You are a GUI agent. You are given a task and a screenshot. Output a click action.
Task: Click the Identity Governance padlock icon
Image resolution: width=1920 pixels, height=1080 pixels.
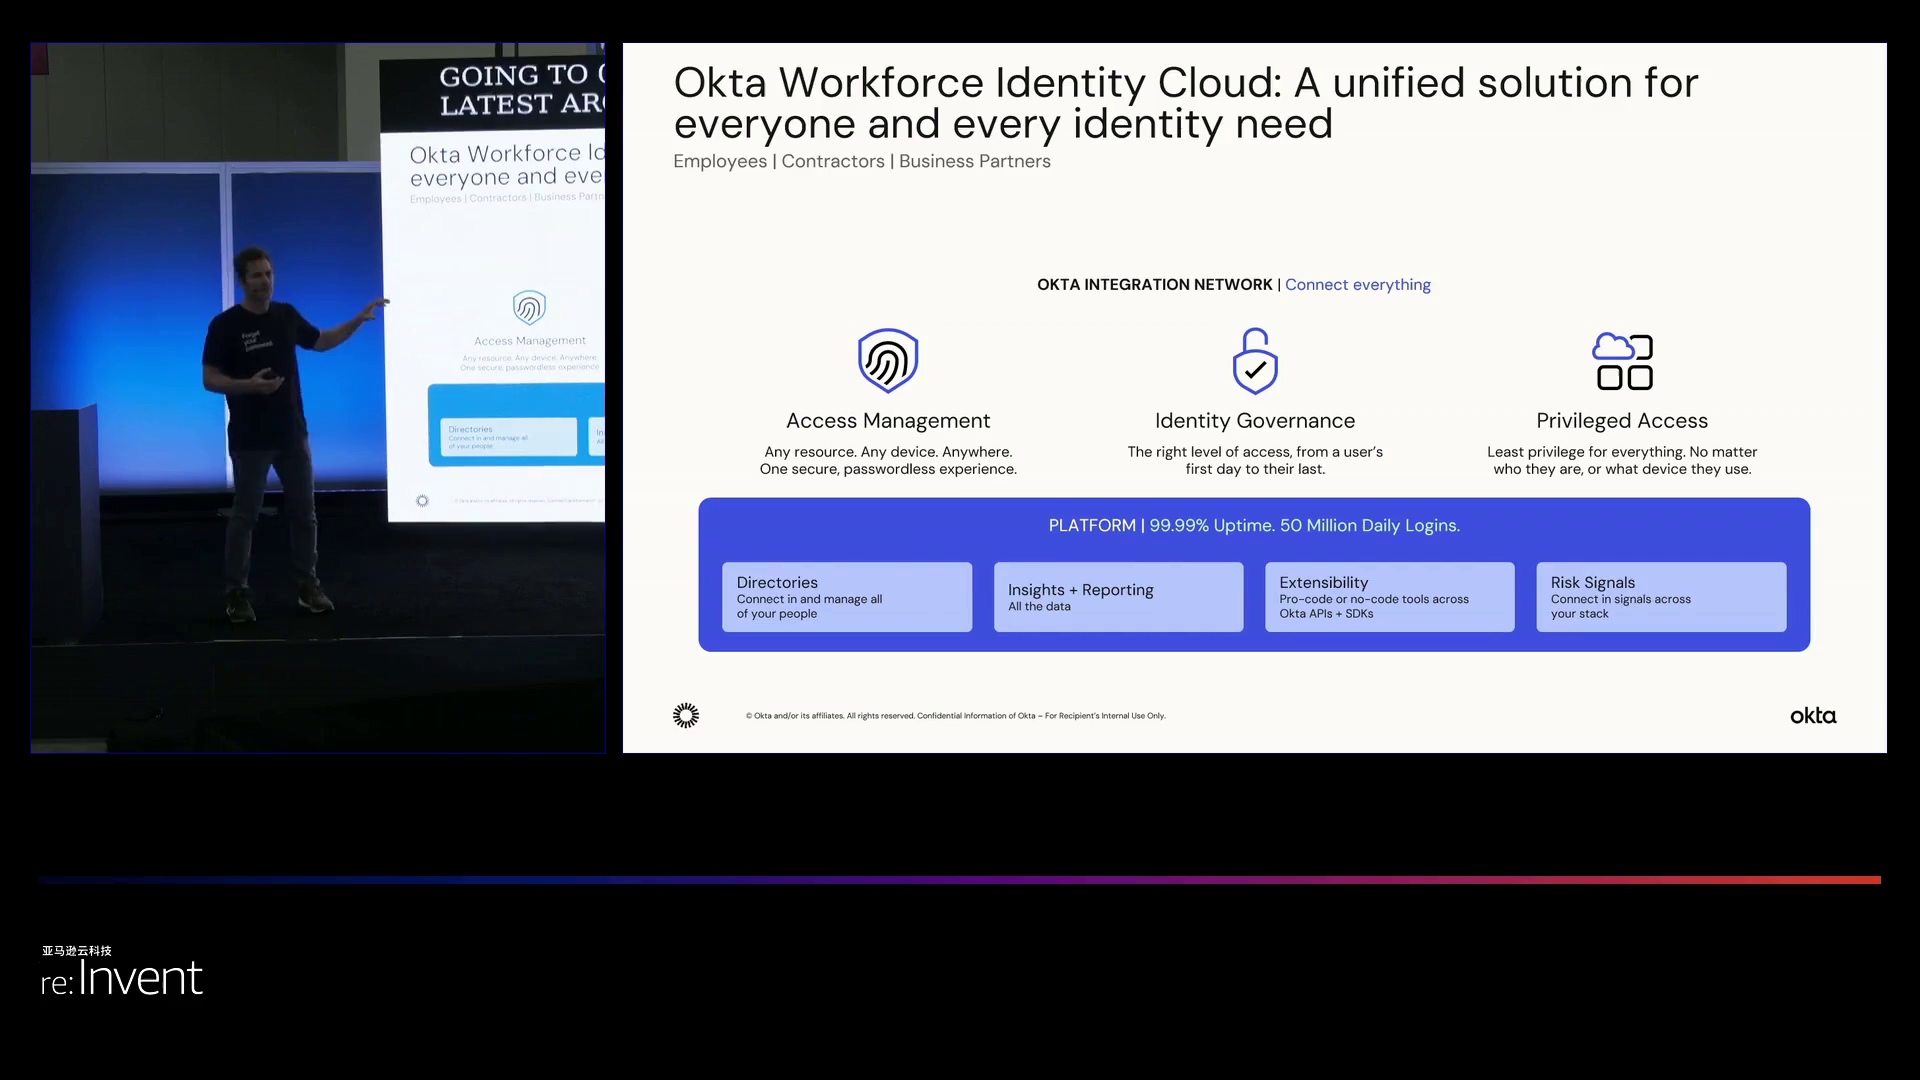(1254, 361)
